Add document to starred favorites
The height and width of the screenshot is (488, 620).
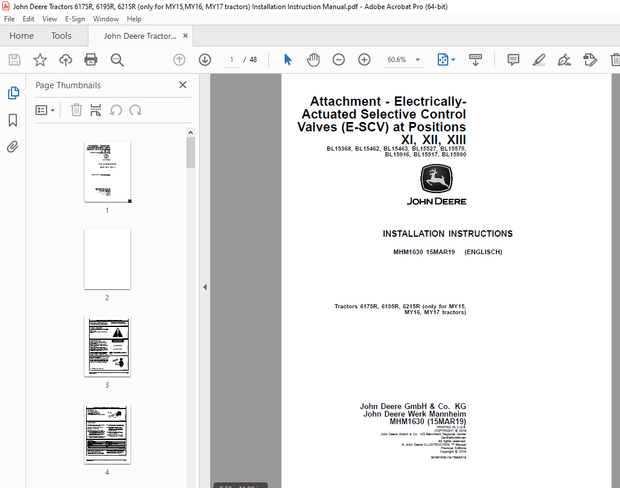[x=40, y=60]
